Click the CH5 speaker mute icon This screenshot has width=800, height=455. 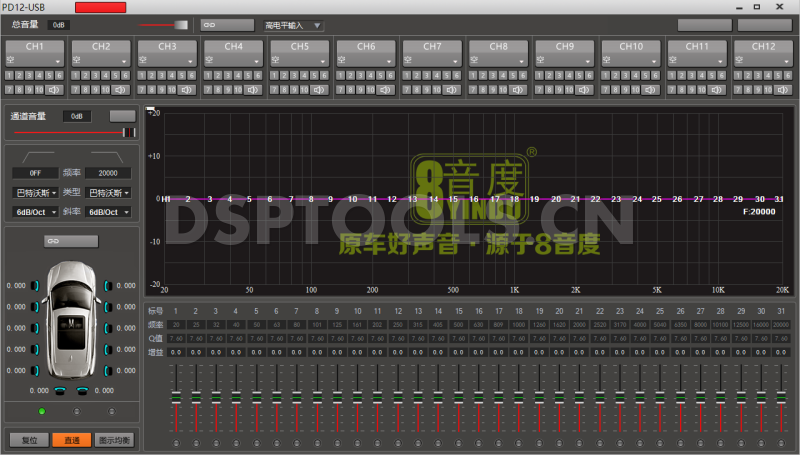pyautogui.click(x=319, y=90)
